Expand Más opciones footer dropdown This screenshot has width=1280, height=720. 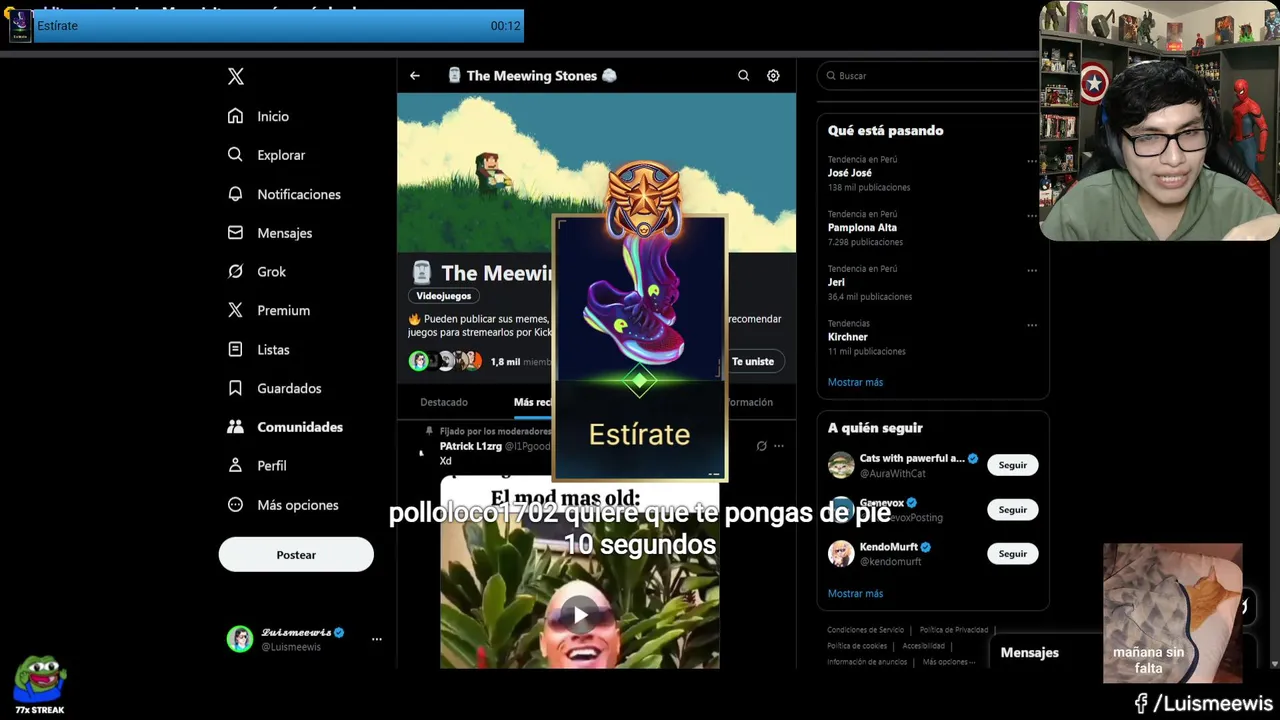[x=948, y=662]
